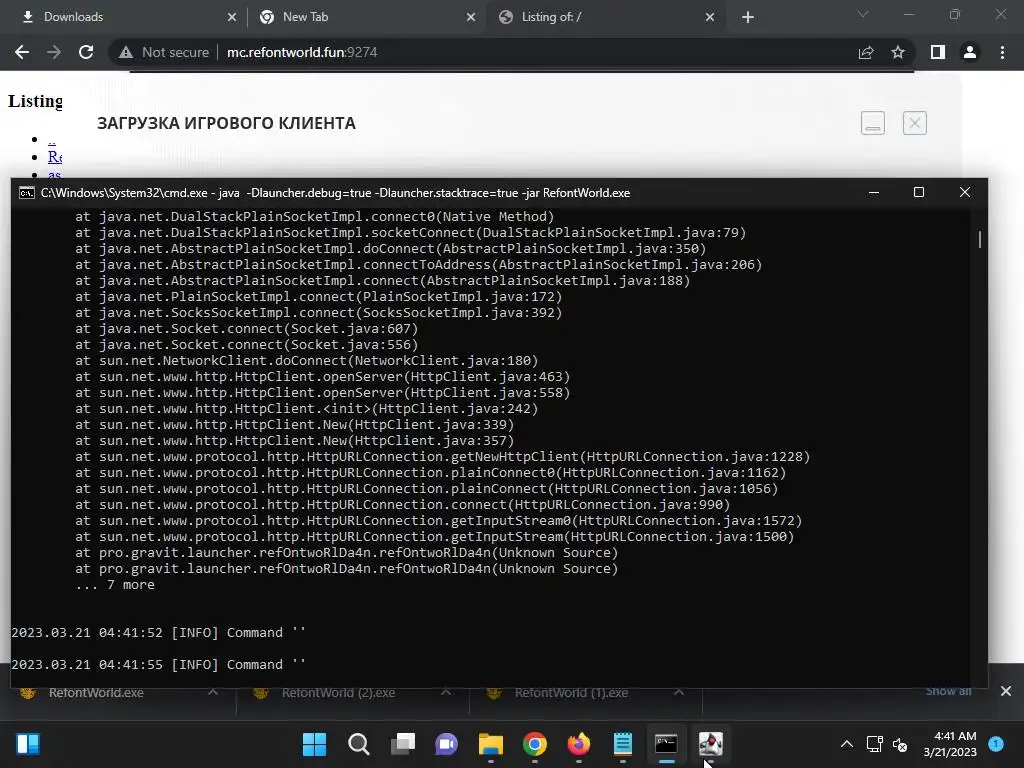Open downloaded RefontWorld (1).exe item
The width and height of the screenshot is (1024, 768).
571,693
